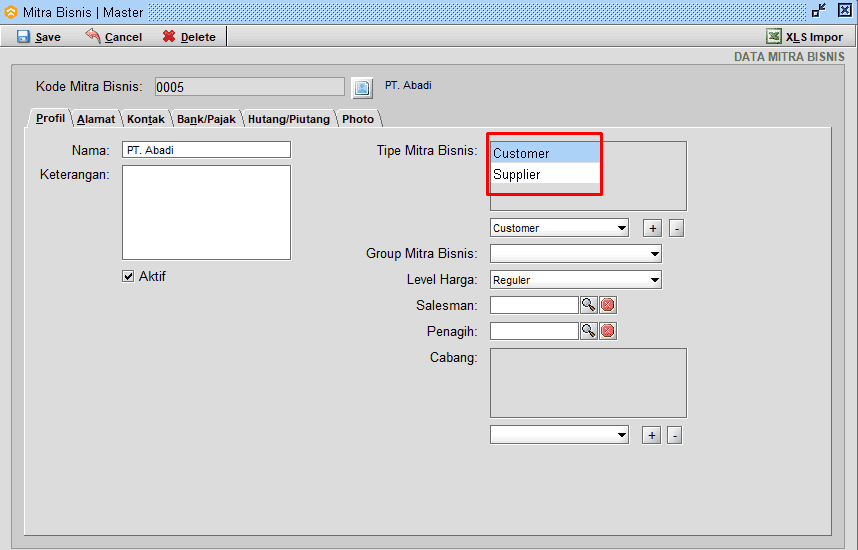Viewport: 858px width, 550px height.
Task: Click into the Keterangan text area
Action: [x=206, y=212]
